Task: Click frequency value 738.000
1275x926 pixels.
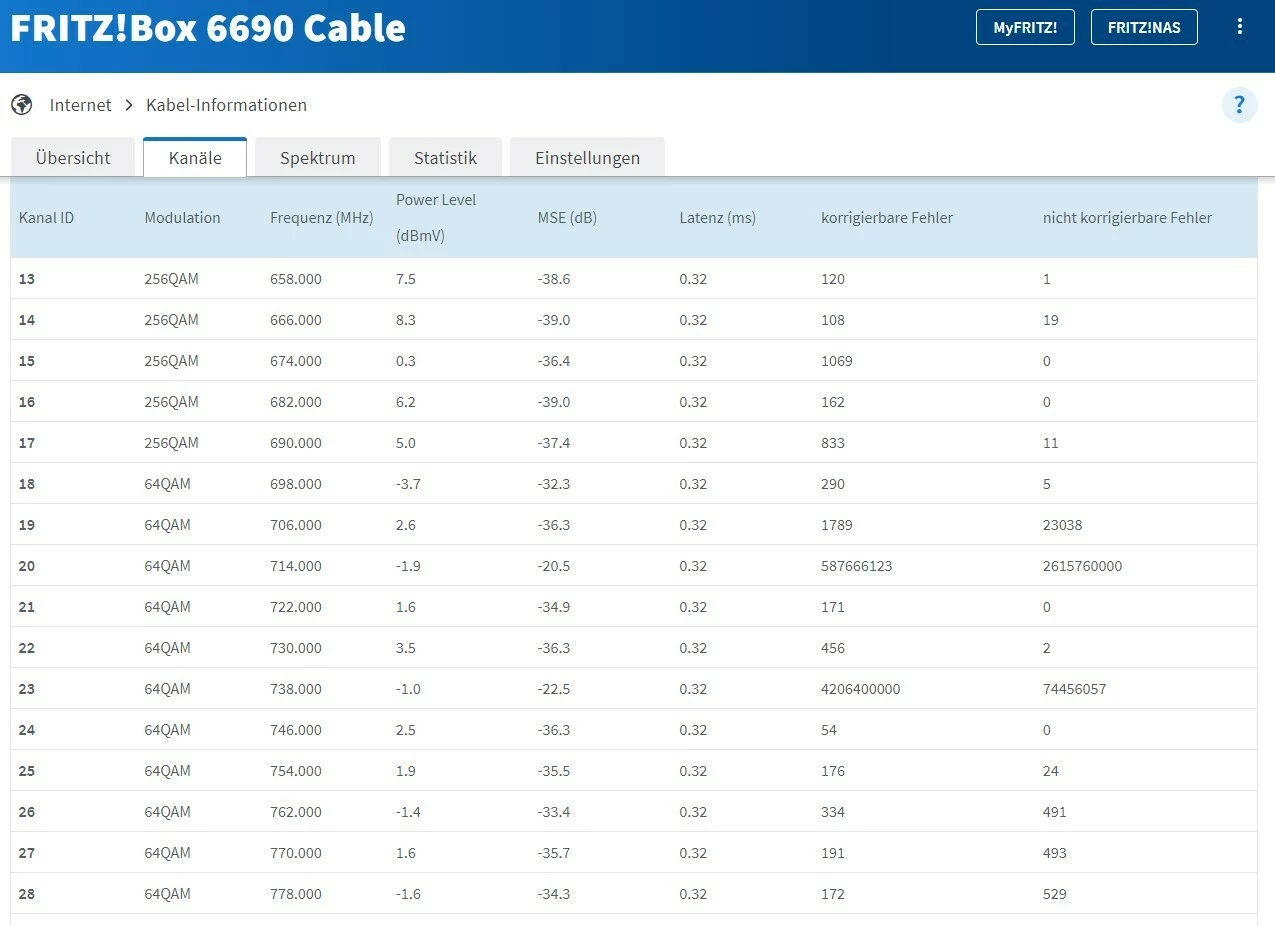Action: tap(296, 689)
